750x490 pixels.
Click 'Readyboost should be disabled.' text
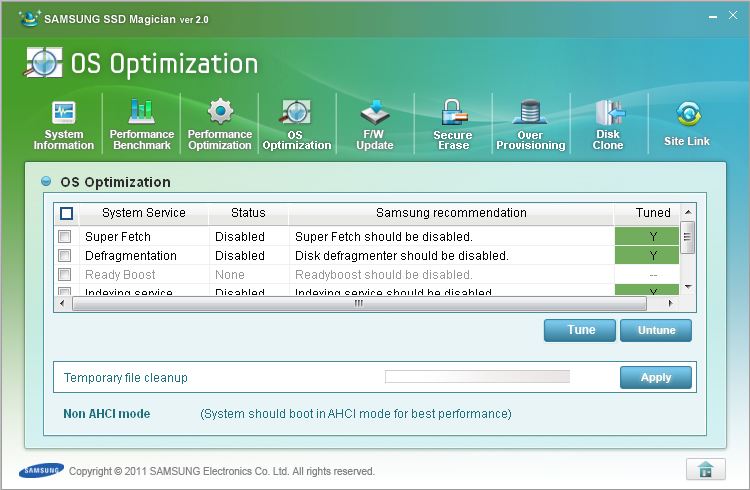(384, 275)
